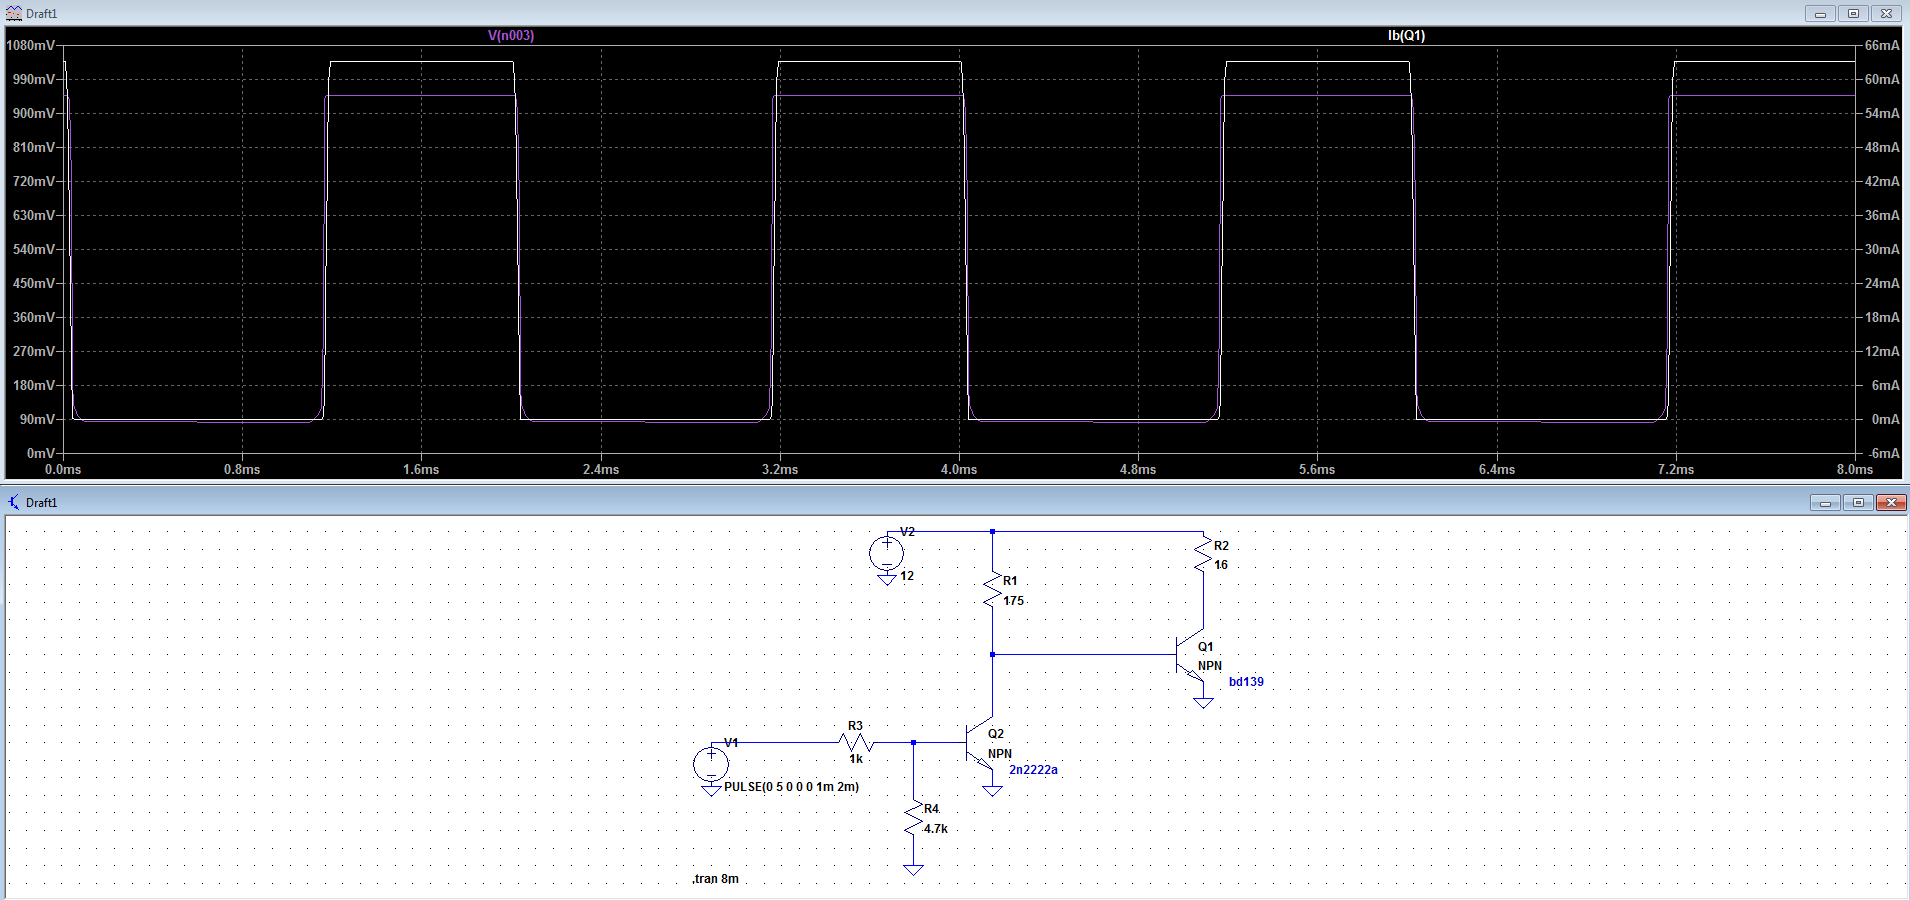Click the right current axis of the plot
The image size is (1910, 900).
point(1880,250)
